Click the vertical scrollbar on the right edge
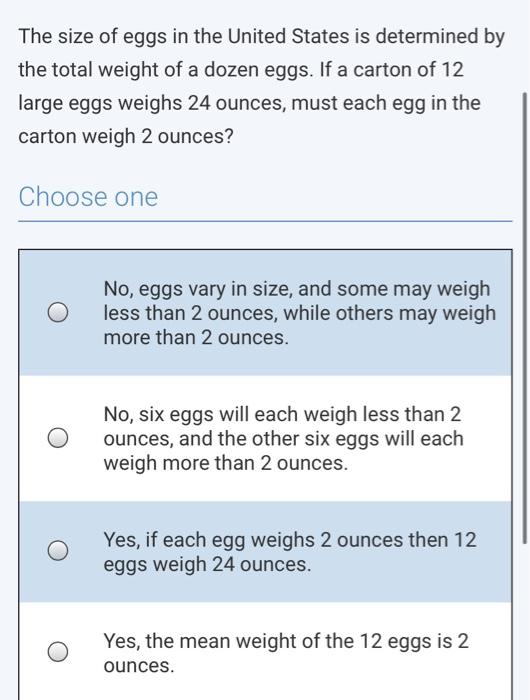 (x=525, y=318)
